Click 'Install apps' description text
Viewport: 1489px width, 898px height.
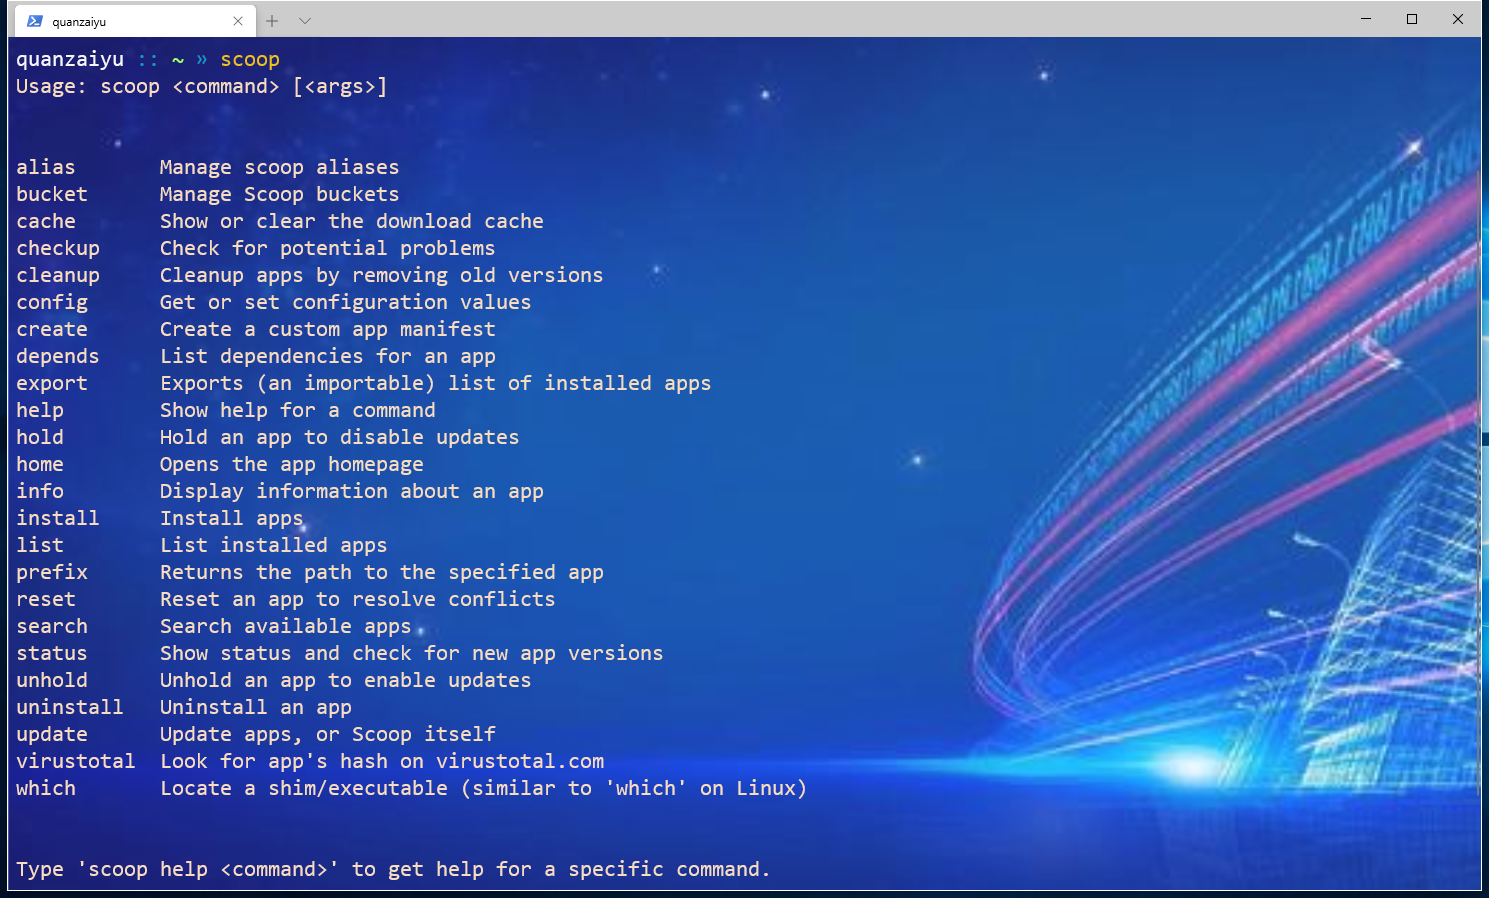(x=232, y=518)
